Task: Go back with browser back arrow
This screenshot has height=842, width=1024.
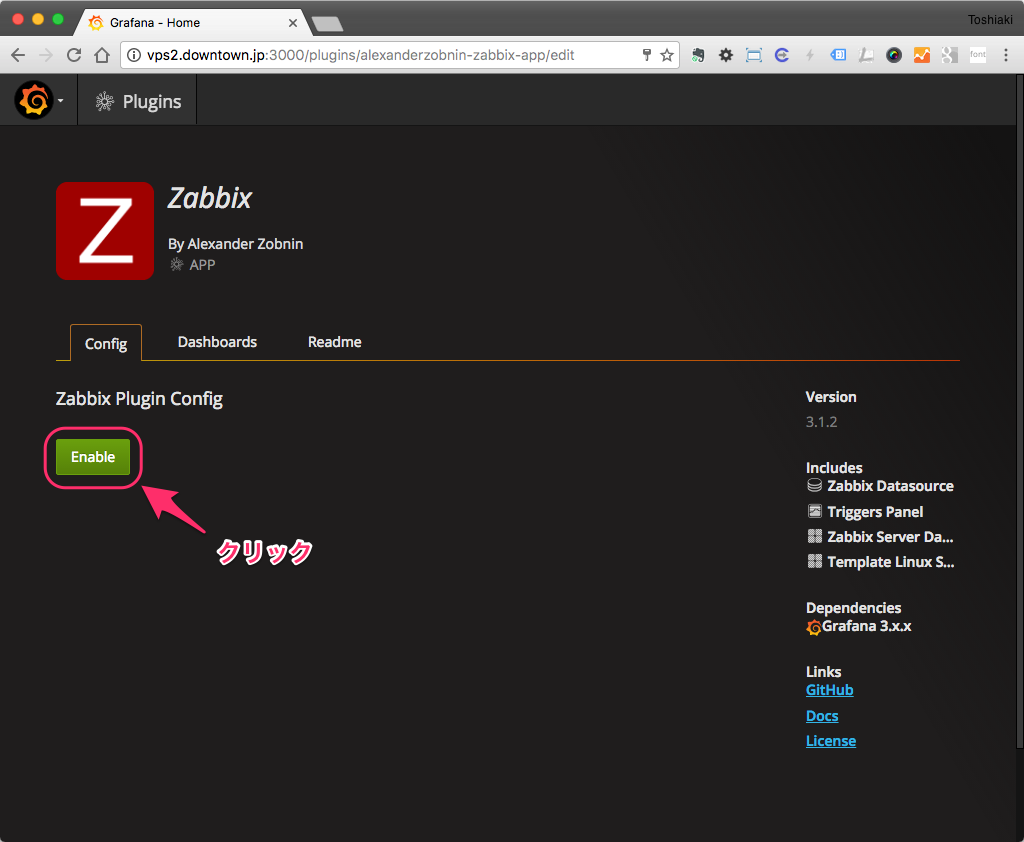Action: [18, 55]
